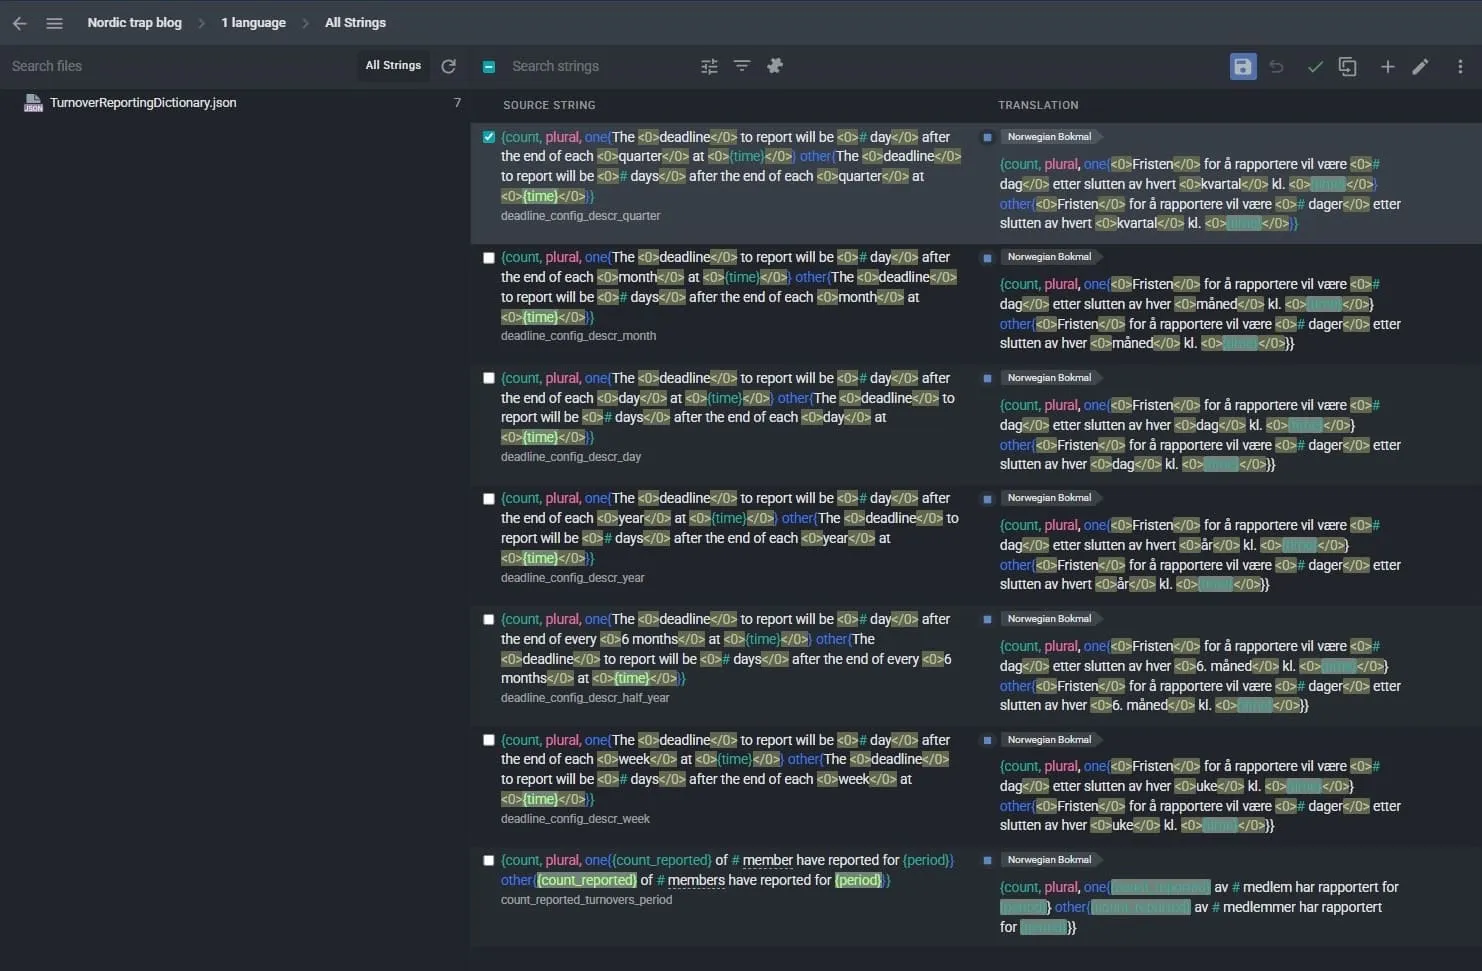Screen dimensions: 1482x971
Task: Click the identifier deadline_config_descr_quarter
Action: [581, 216]
